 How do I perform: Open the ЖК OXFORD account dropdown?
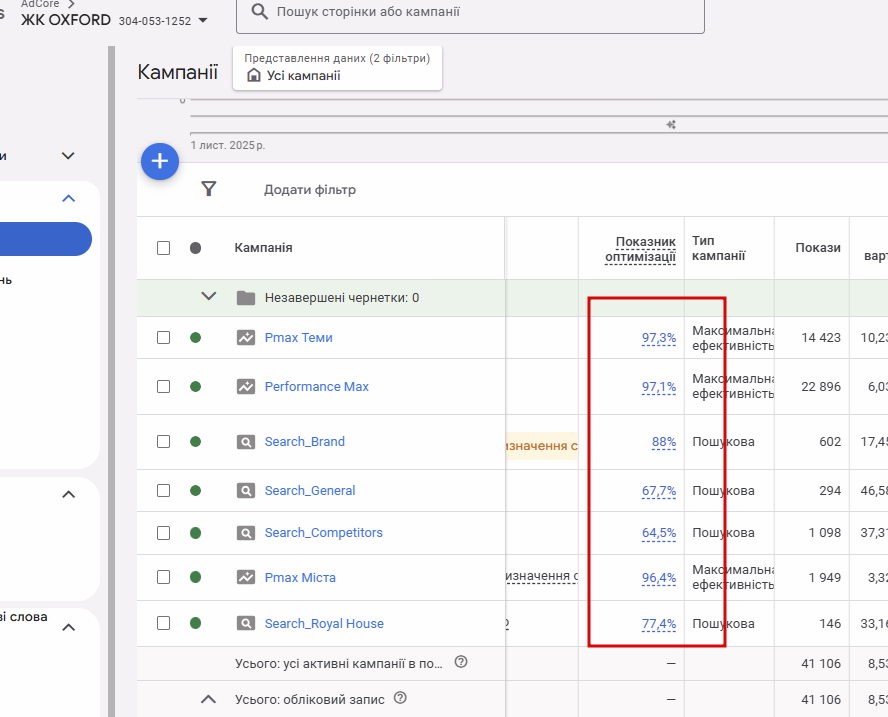[204, 20]
